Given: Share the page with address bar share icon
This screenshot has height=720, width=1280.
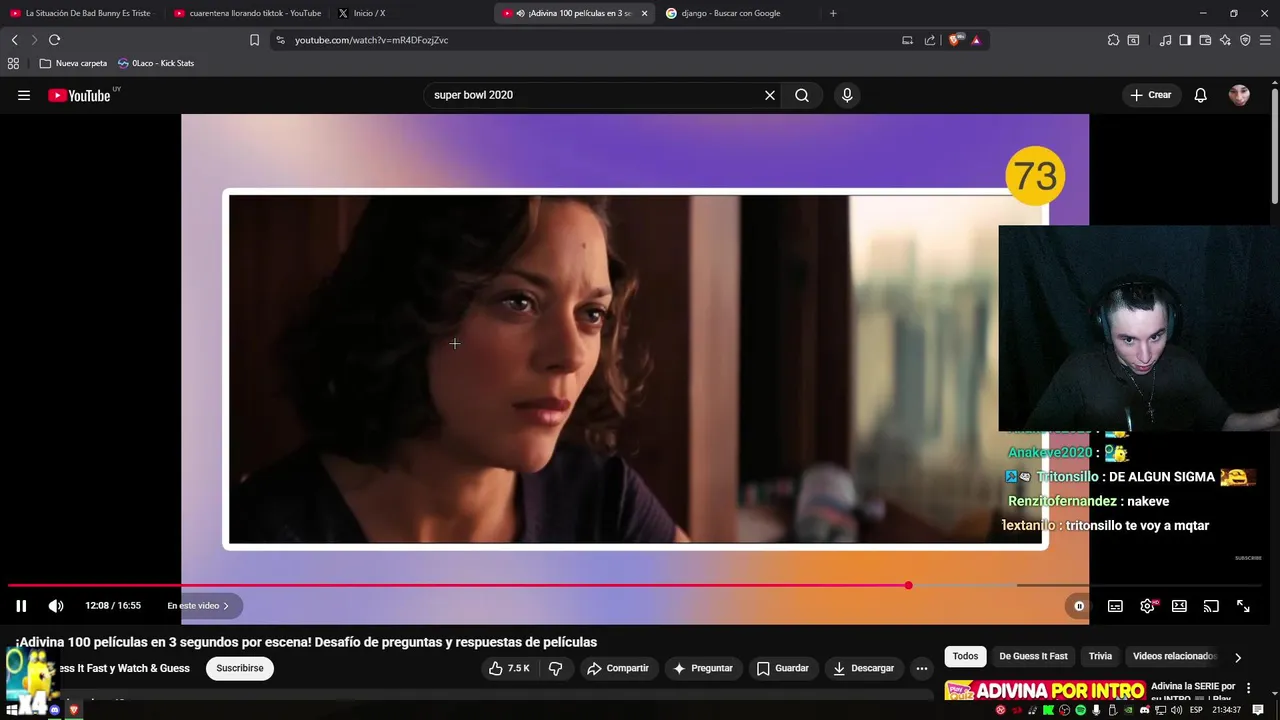Looking at the screenshot, I should [930, 40].
